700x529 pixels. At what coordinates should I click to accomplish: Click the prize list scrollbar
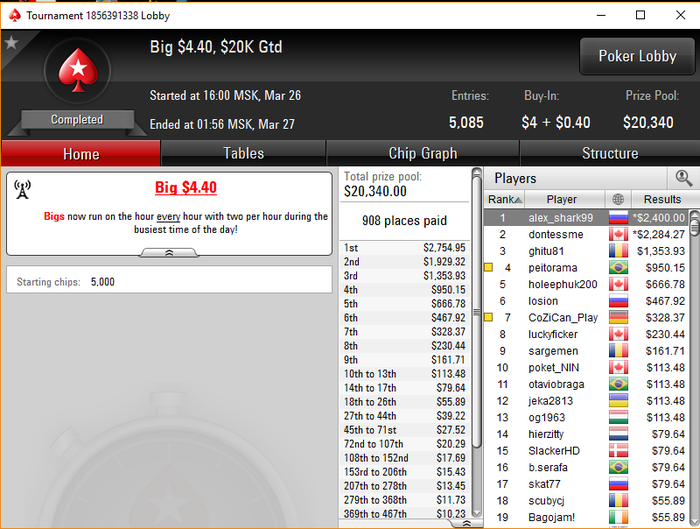[x=477, y=312]
